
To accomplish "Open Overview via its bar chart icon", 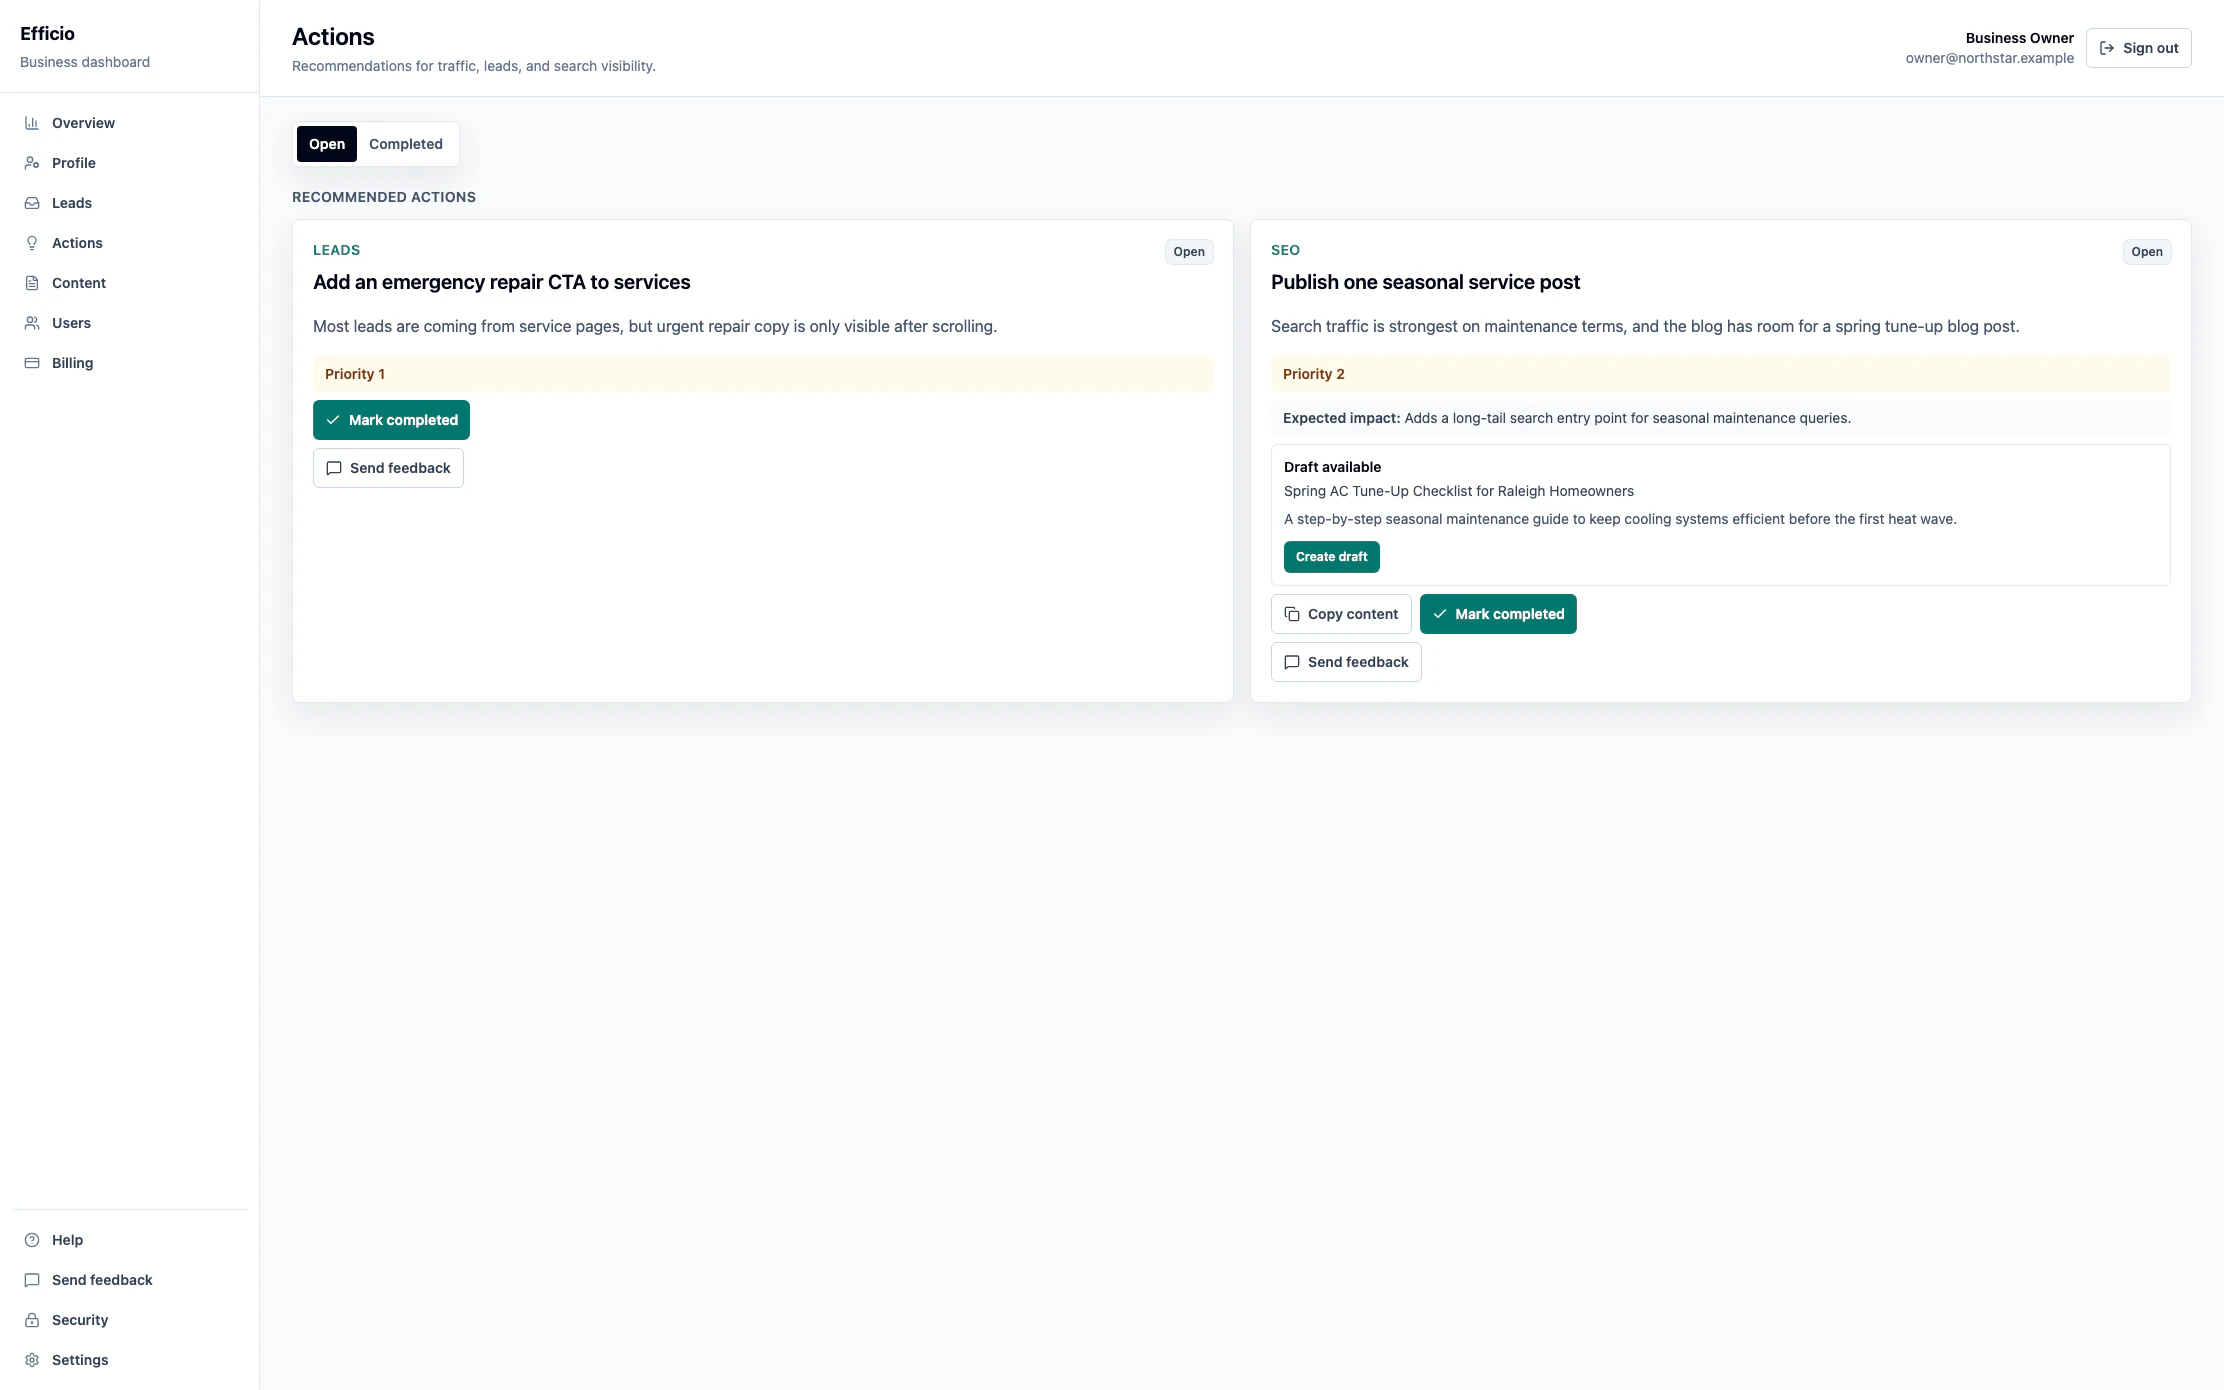I will pos(32,123).
